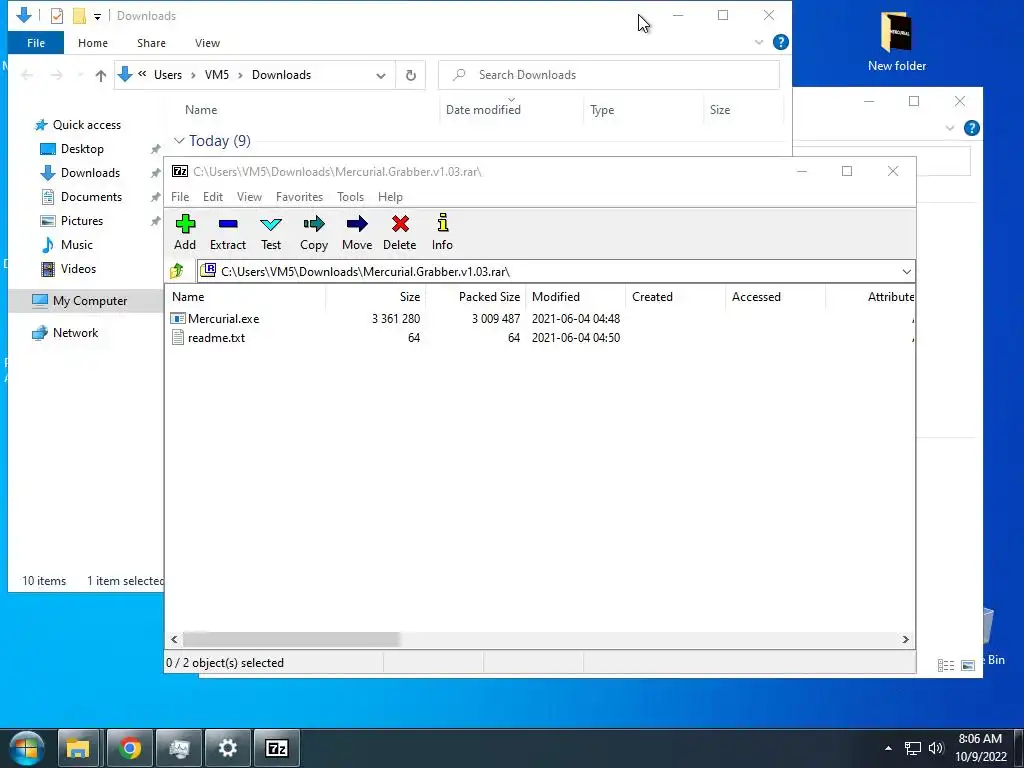Open the quick access toolbar customize dropdown
The width and height of the screenshot is (1024, 768).
coord(97,16)
